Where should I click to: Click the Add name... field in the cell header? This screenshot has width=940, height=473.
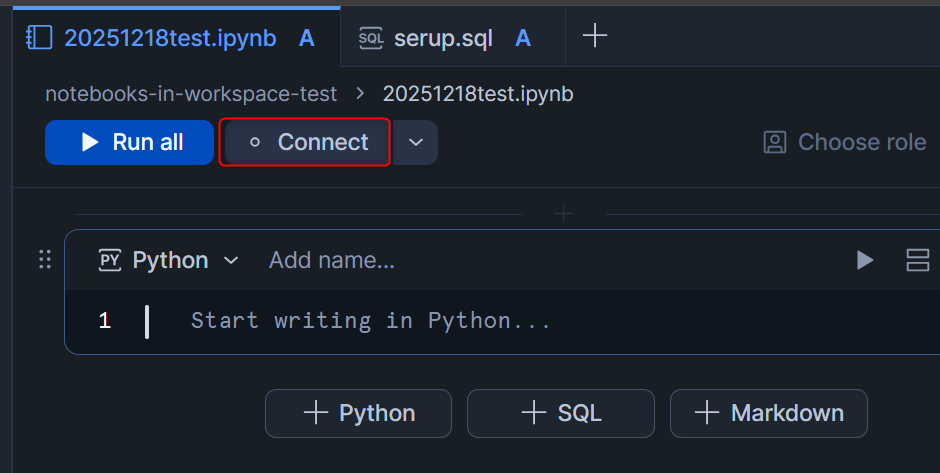(332, 261)
